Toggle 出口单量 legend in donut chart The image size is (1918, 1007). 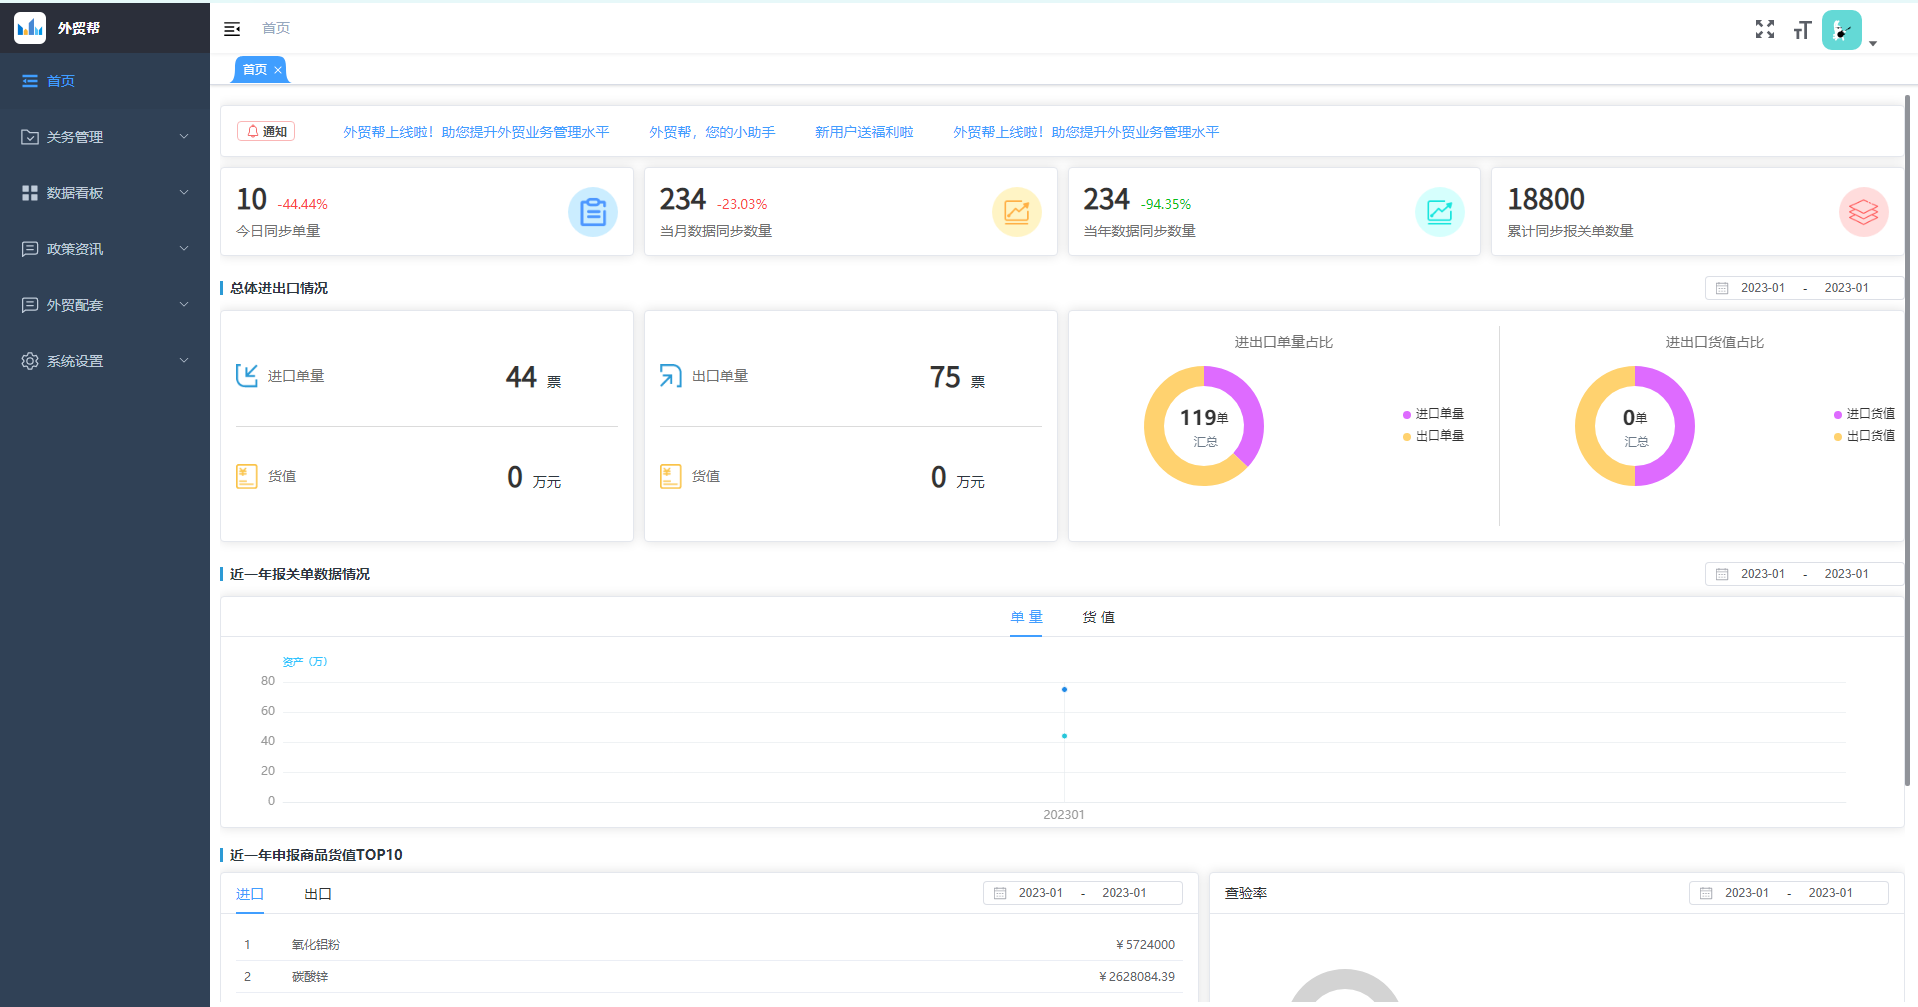(x=1433, y=436)
